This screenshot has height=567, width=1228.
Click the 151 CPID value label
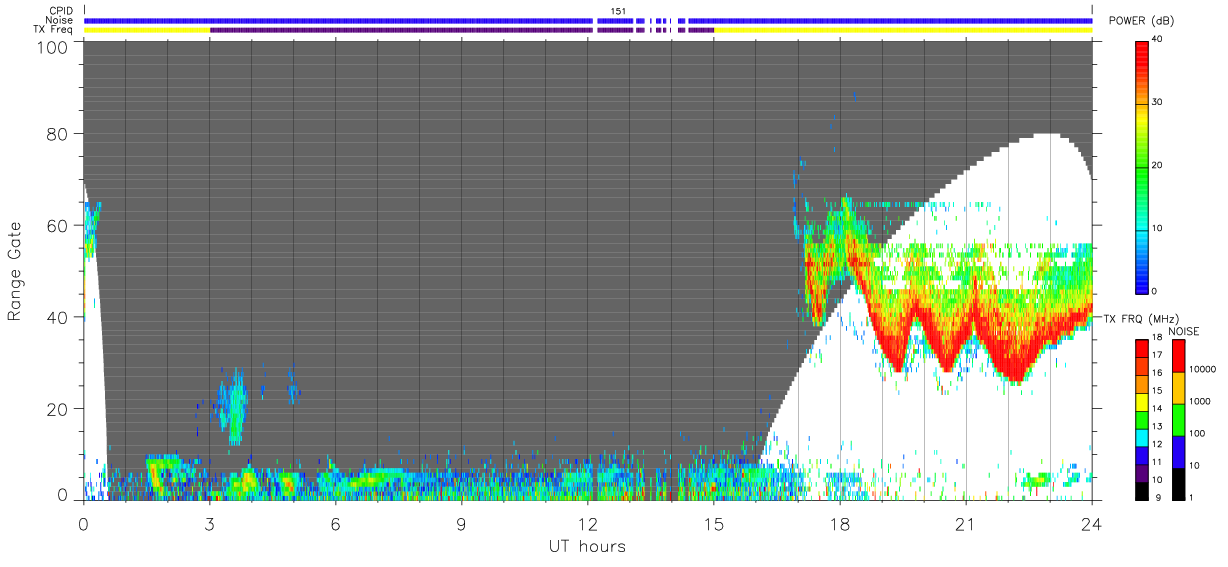pos(618,11)
